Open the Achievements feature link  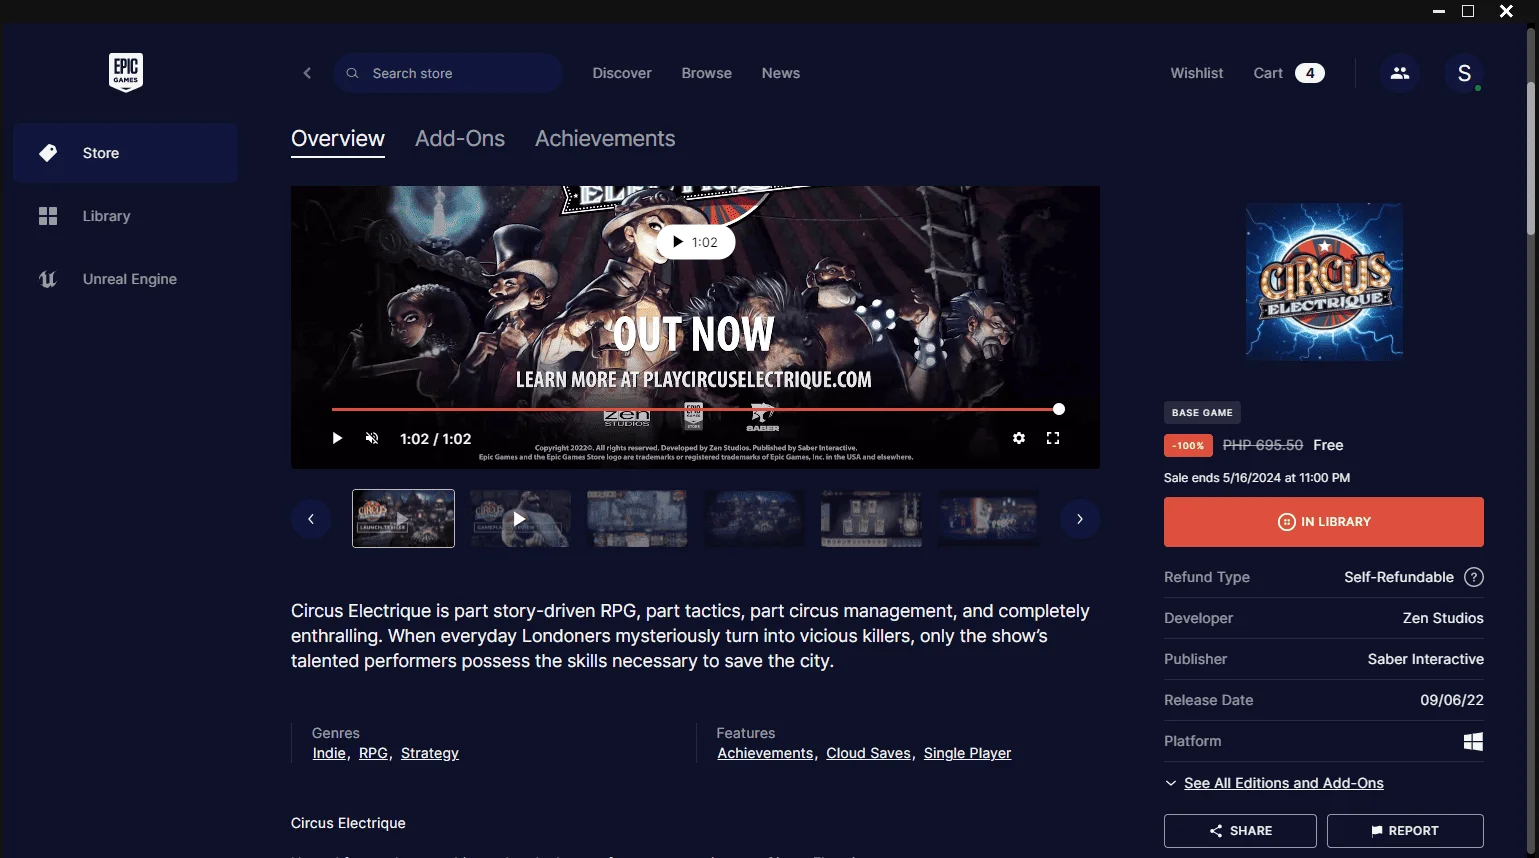click(765, 753)
